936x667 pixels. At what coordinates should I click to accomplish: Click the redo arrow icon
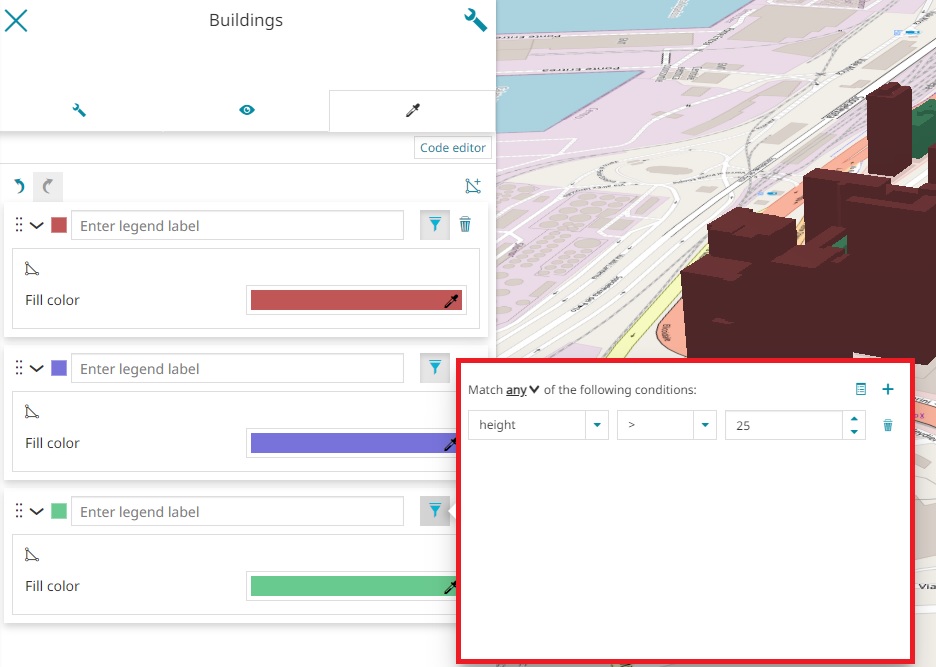(x=47, y=186)
